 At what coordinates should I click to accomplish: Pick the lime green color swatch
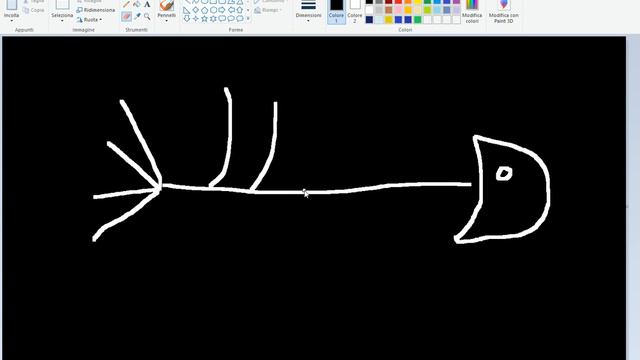click(x=427, y=10)
